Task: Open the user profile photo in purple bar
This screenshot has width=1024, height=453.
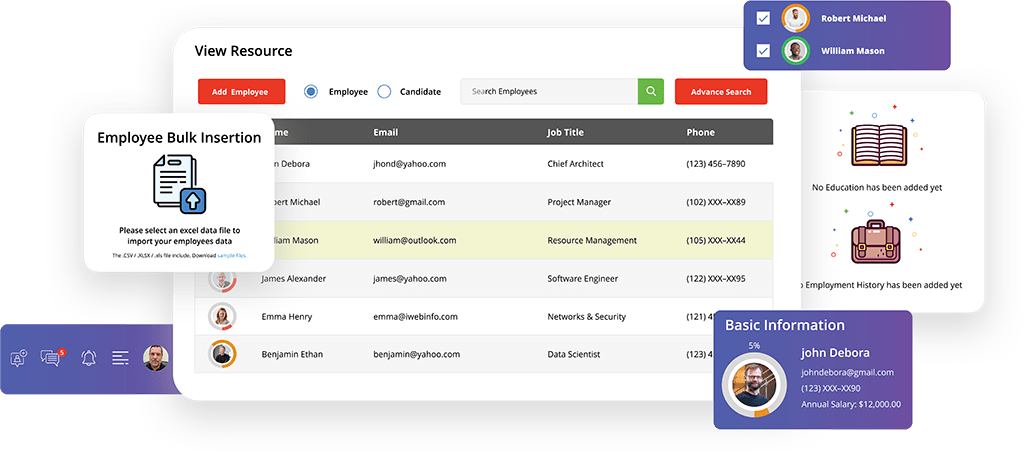Action: click(x=155, y=358)
